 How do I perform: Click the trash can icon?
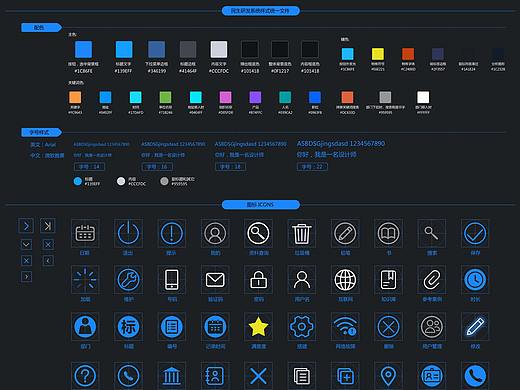[302, 233]
